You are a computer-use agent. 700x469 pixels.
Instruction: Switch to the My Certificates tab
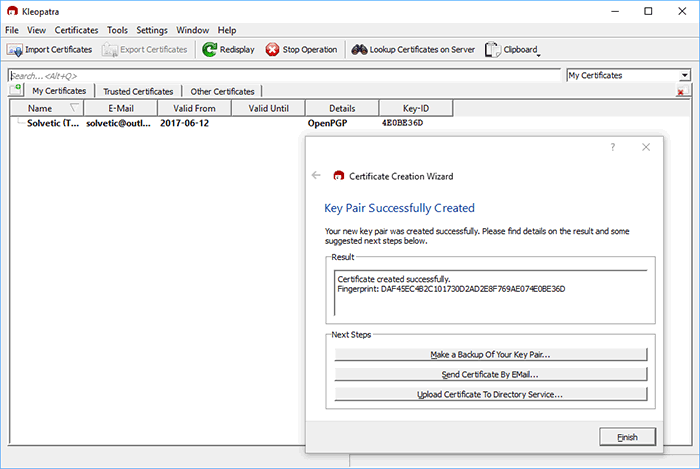pyautogui.click(x=59, y=91)
